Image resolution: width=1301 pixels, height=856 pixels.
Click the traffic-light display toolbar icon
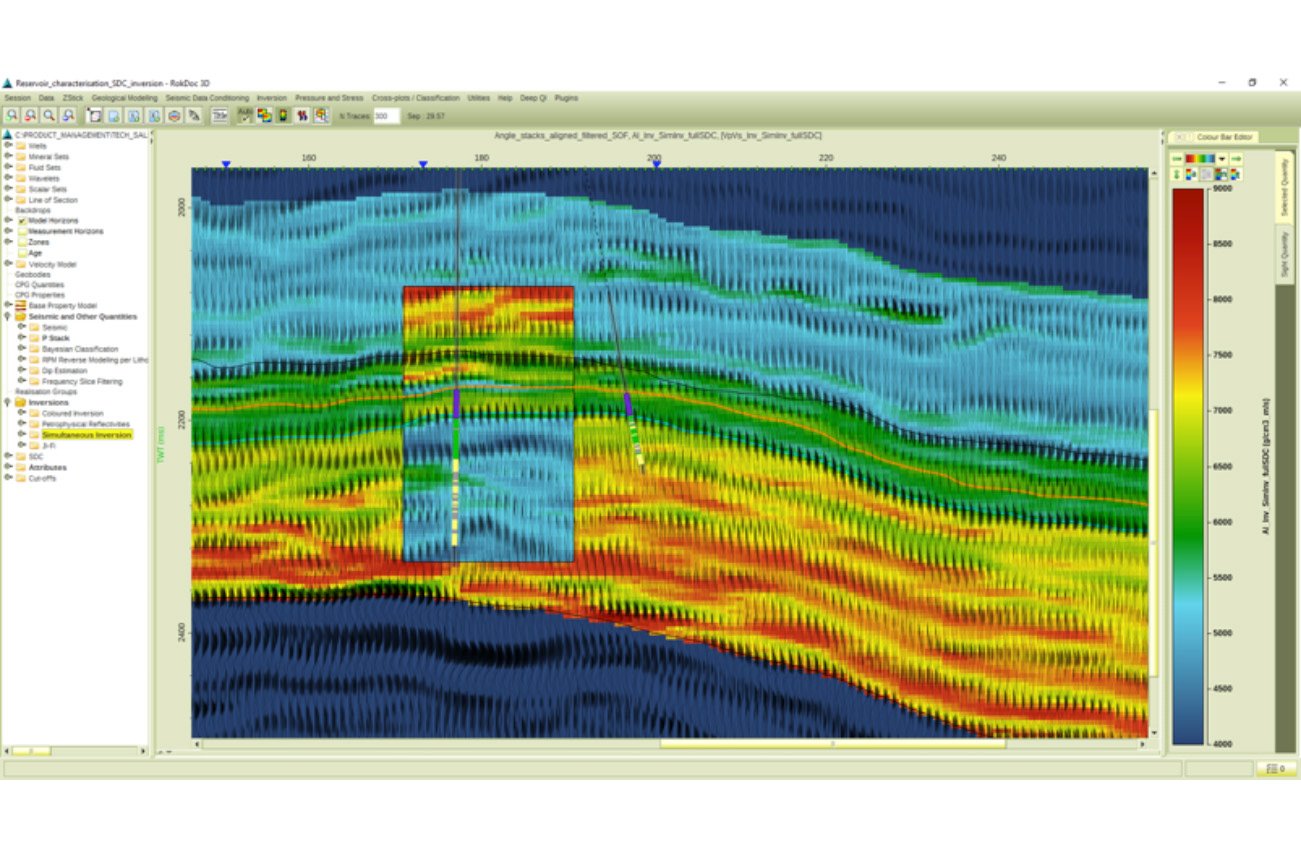pyautogui.click(x=282, y=115)
